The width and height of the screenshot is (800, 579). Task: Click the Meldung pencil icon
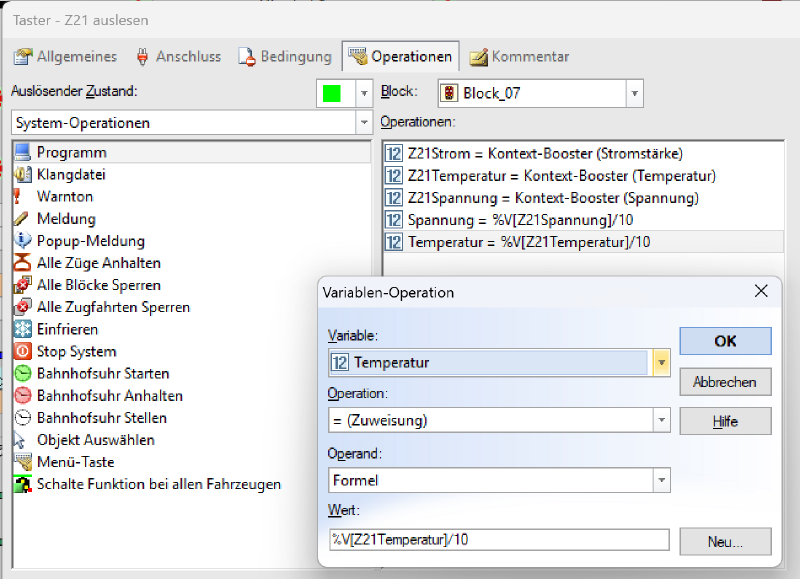[21, 218]
